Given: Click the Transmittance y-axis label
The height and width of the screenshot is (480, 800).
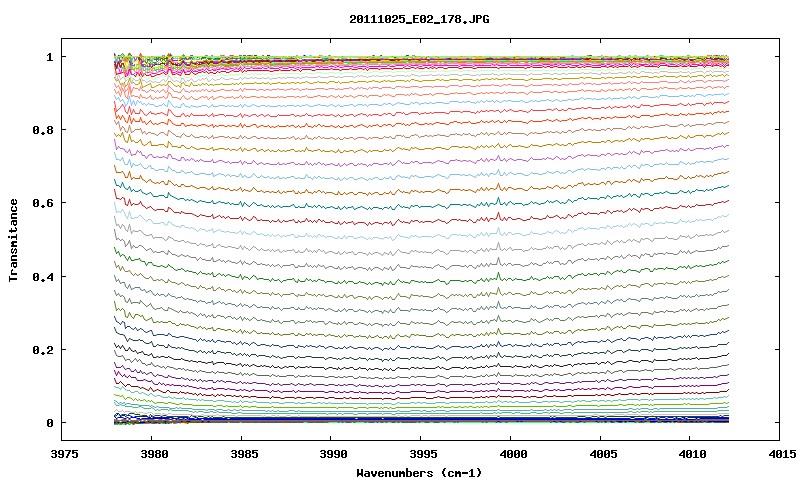Looking at the screenshot, I should pyautogui.click(x=14, y=240).
